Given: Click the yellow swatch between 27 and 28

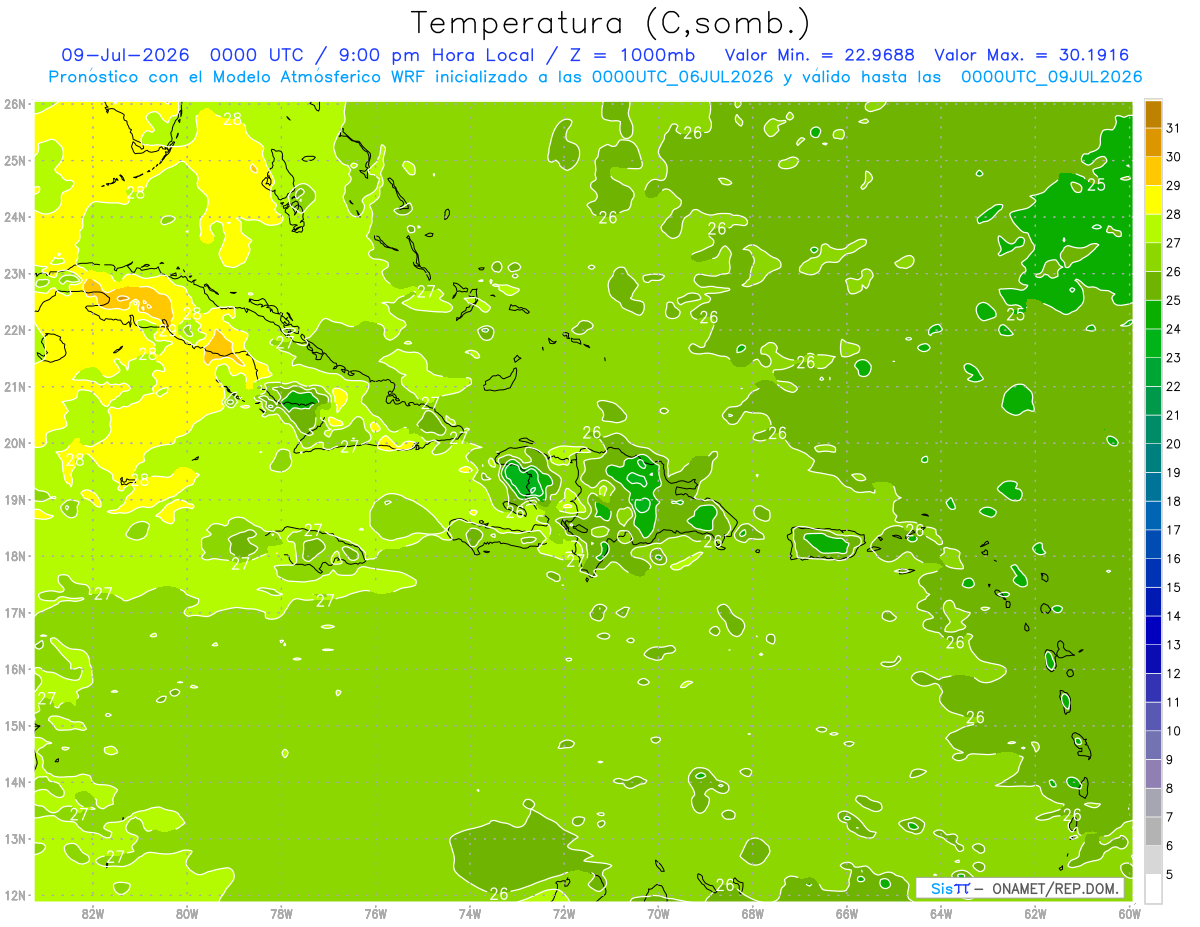Looking at the screenshot, I should pyautogui.click(x=1153, y=229).
